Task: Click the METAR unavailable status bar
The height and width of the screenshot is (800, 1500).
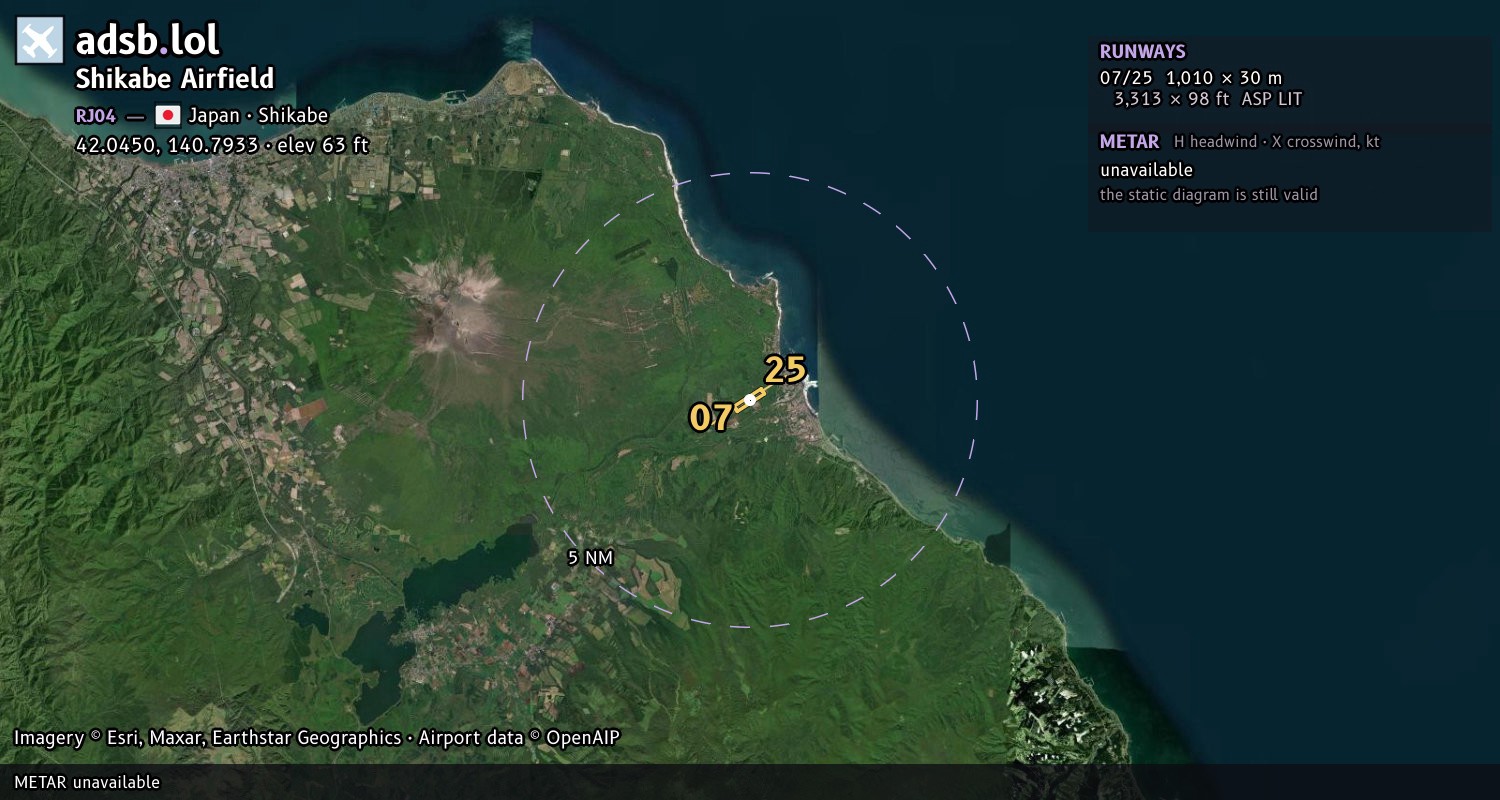Action: (x=750, y=782)
